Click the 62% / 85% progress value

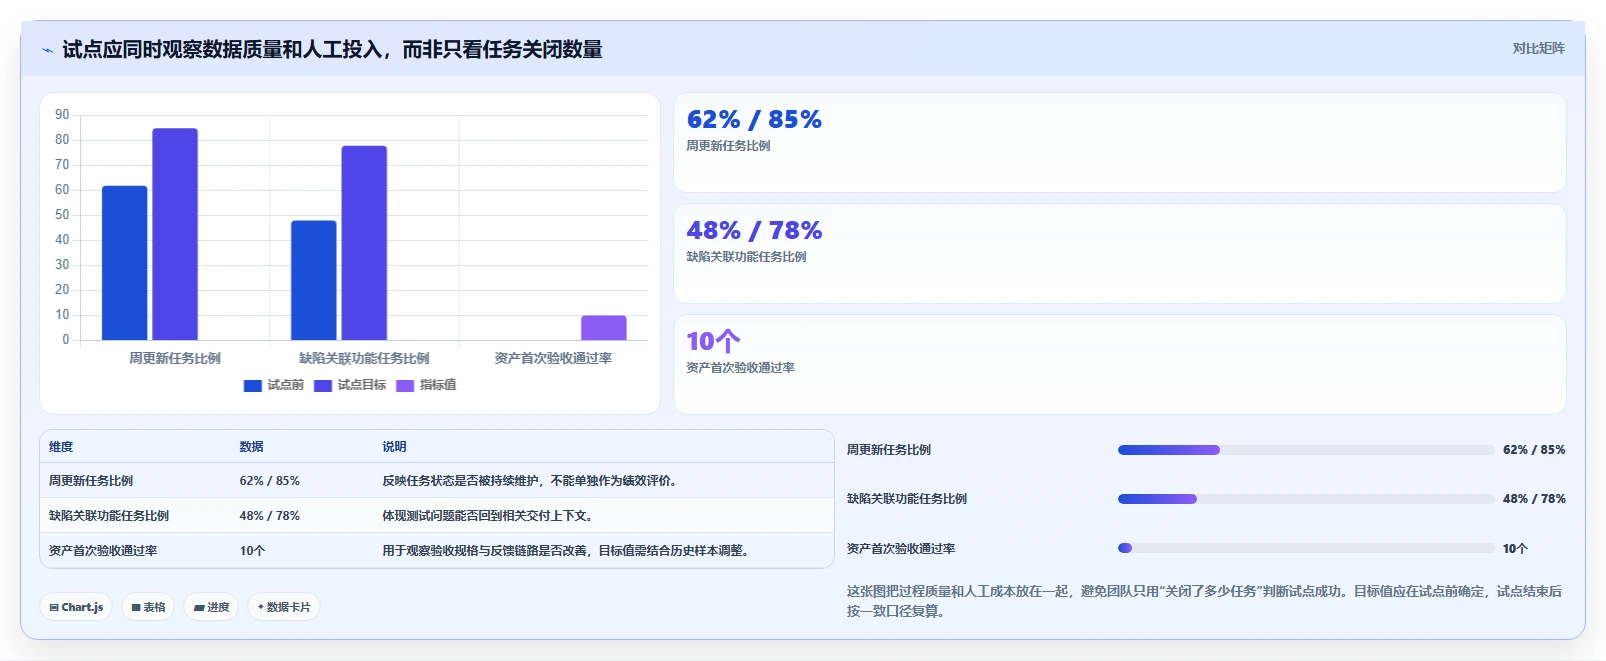1534,450
